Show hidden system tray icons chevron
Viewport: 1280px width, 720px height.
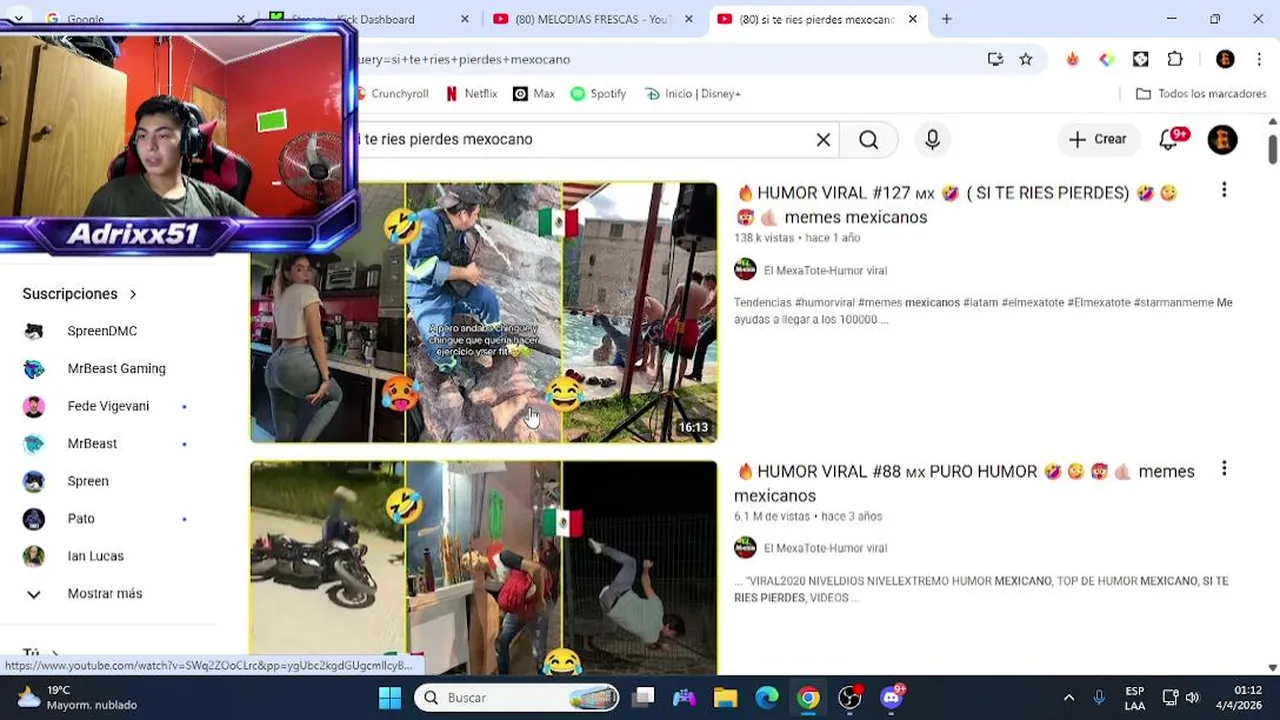pos(1068,697)
